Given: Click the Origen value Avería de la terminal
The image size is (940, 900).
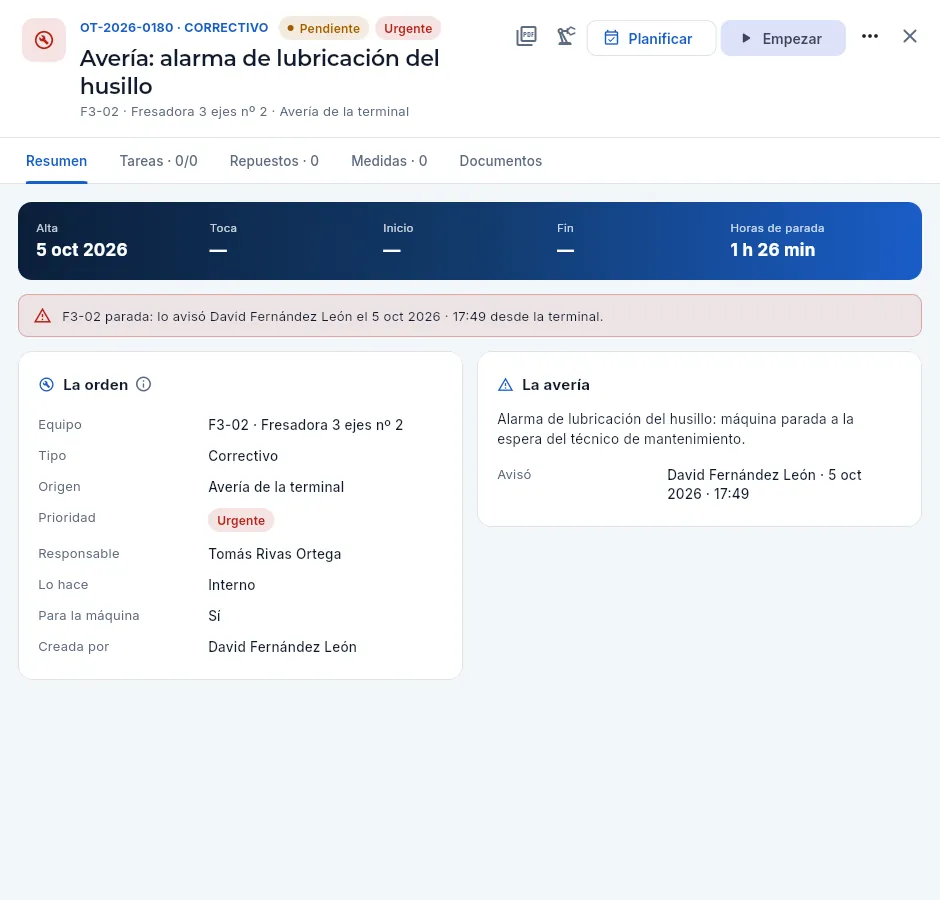Looking at the screenshot, I should tap(276, 487).
